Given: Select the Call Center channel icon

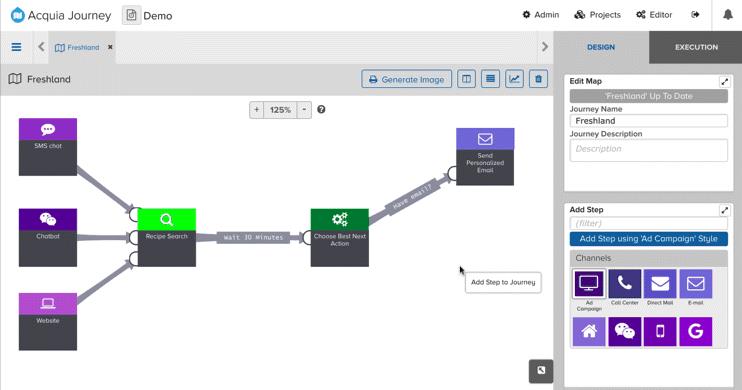Looking at the screenshot, I should [x=625, y=284].
